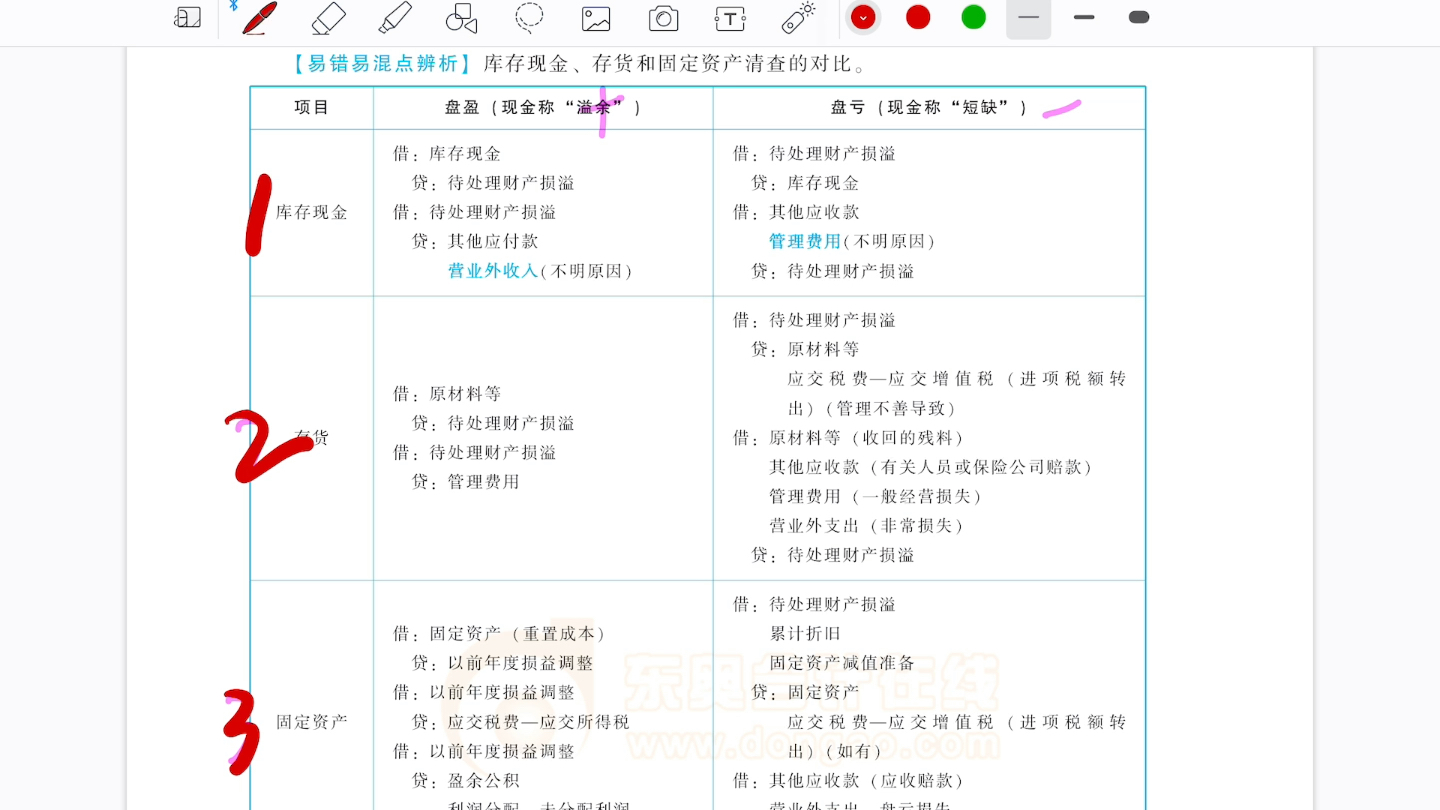1440x810 pixels.
Task: Select the text box tool
Action: [x=730, y=18]
